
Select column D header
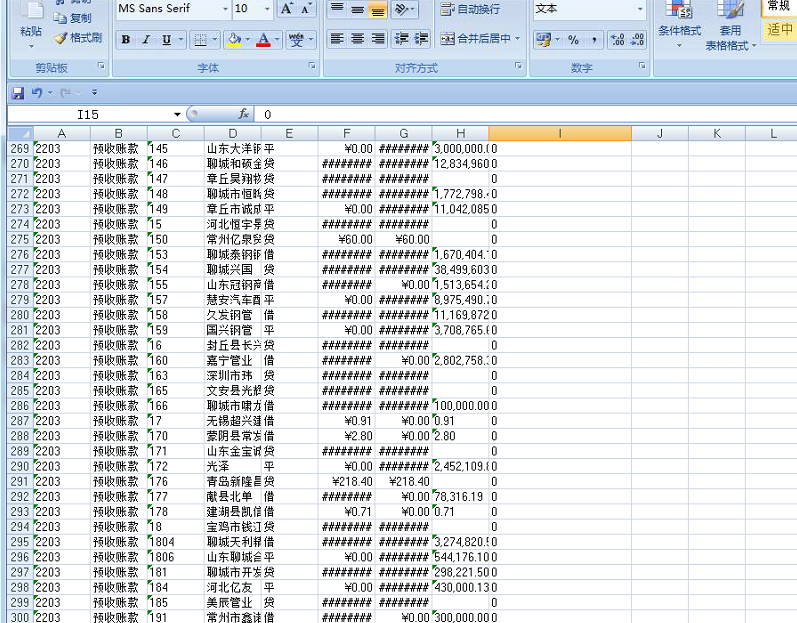coord(233,134)
